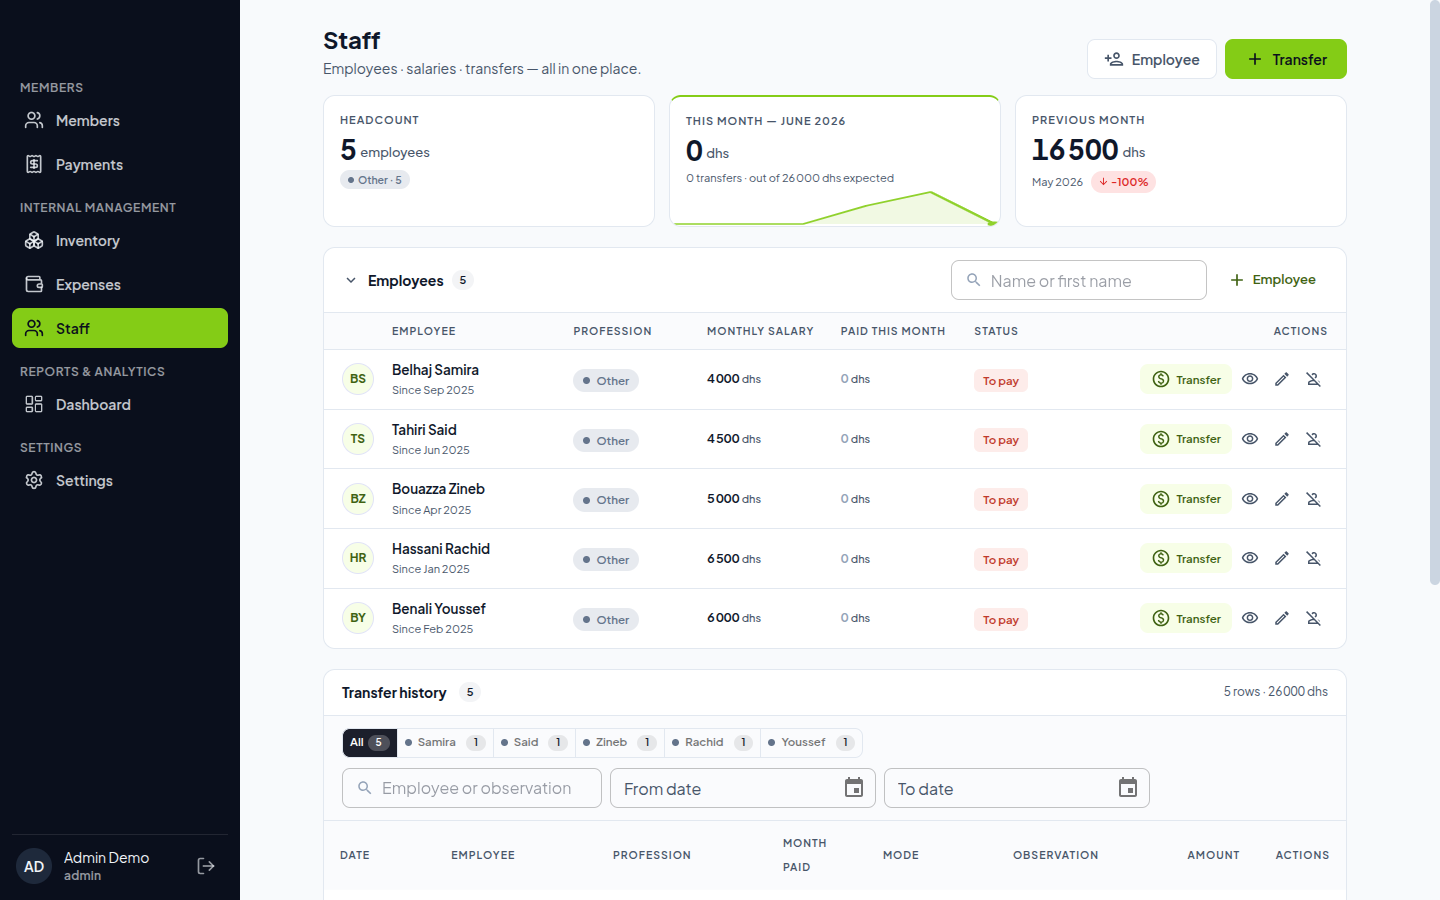The image size is (1440, 900).
Task: Edit Bouazza Zineb with the pencil icon
Action: [1282, 499]
